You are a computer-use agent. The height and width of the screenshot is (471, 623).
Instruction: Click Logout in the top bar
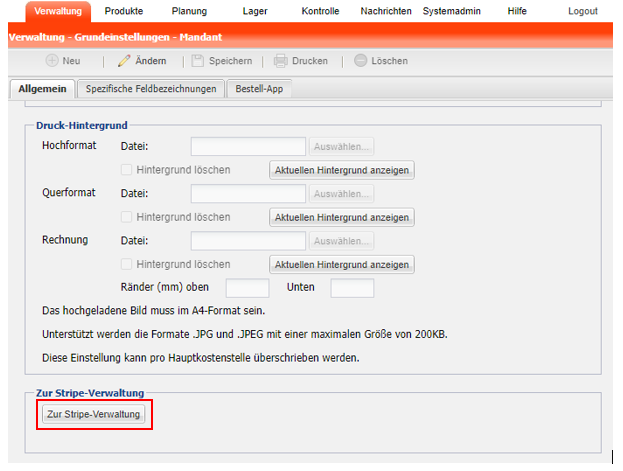(x=582, y=11)
